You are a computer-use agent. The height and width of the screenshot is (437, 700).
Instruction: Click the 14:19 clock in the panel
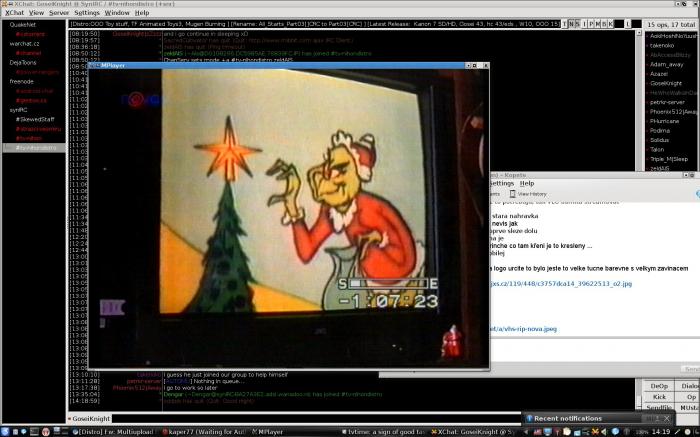point(661,432)
